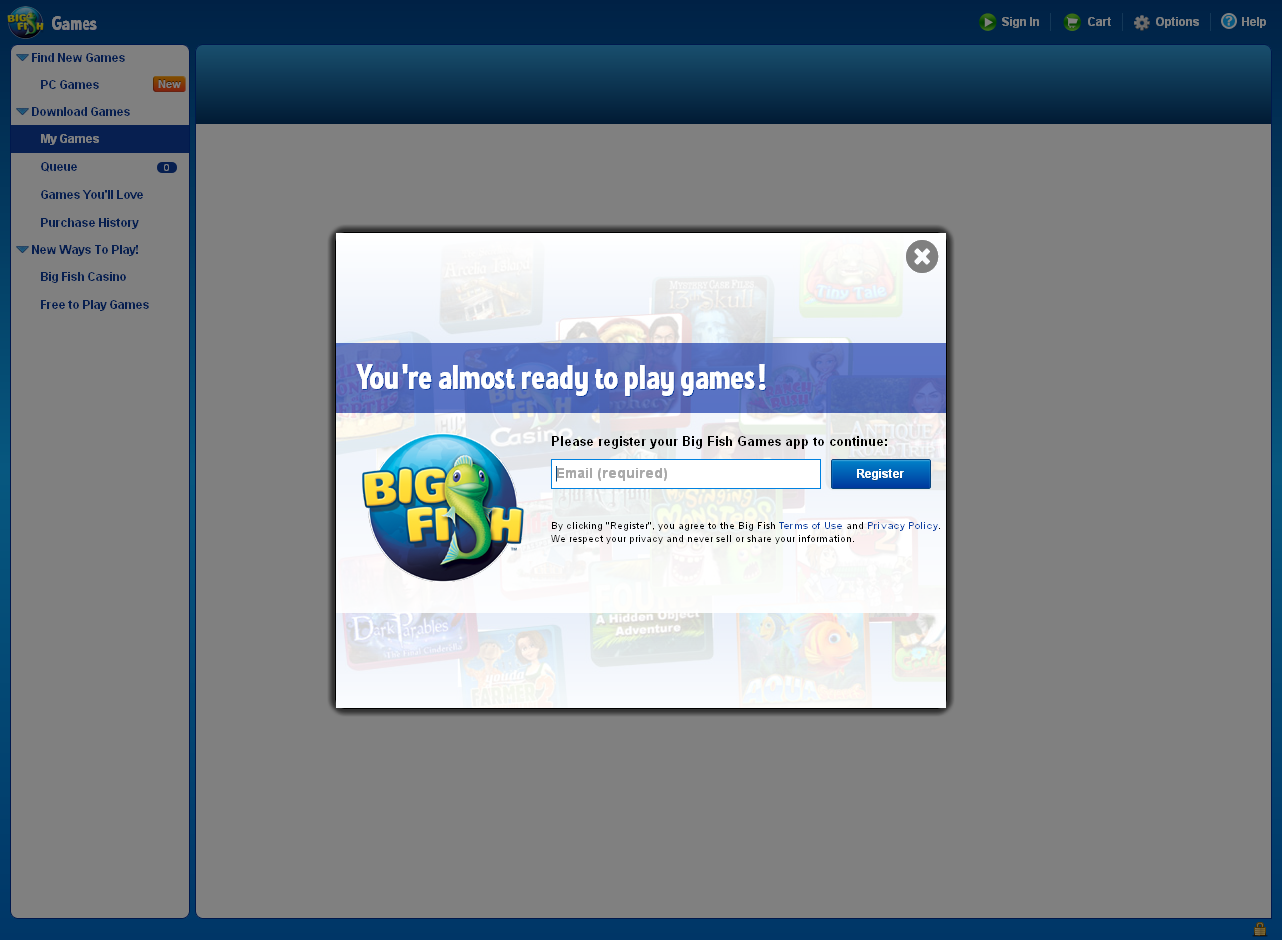
Task: Open Free to Play Games
Action: 95,305
